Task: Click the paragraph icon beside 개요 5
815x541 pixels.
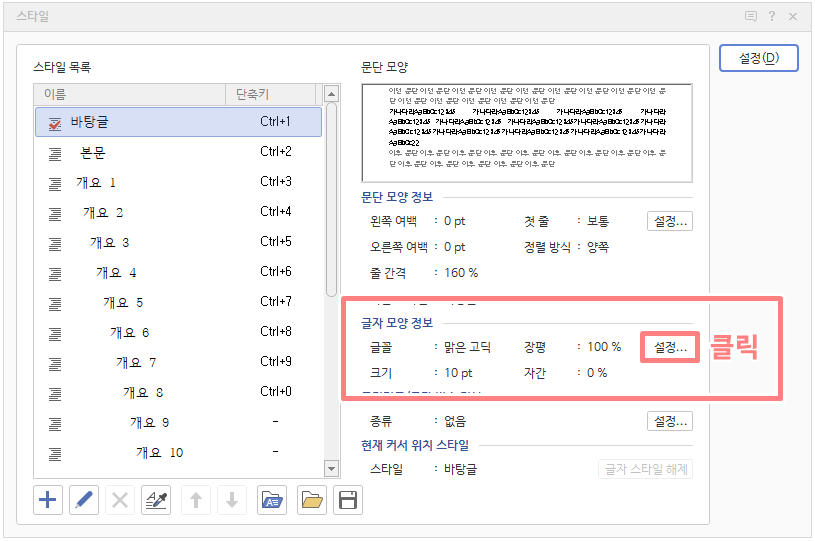Action: (55, 304)
